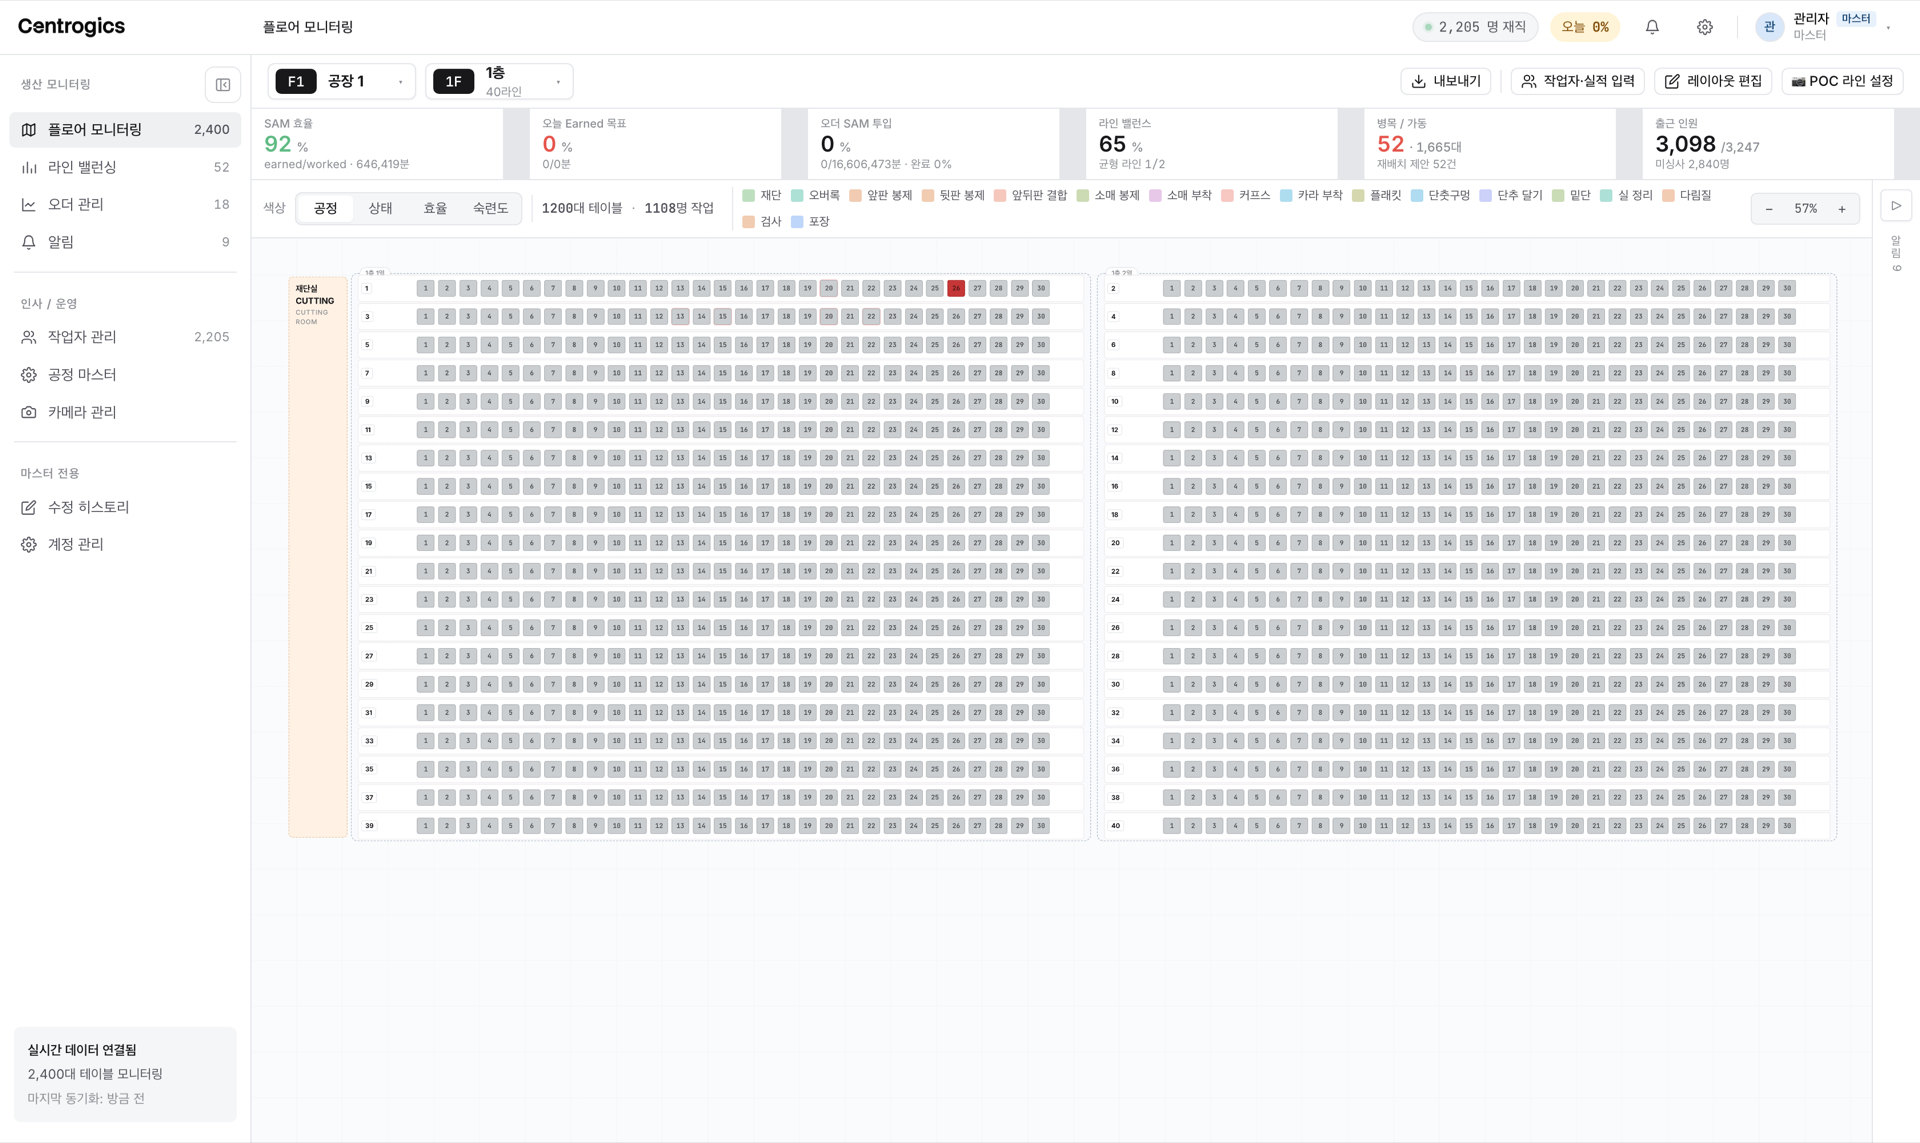Viewport: 1920px width, 1143px height.
Task: Click the gear icon beside 공정 마스터
Action: click(29, 374)
